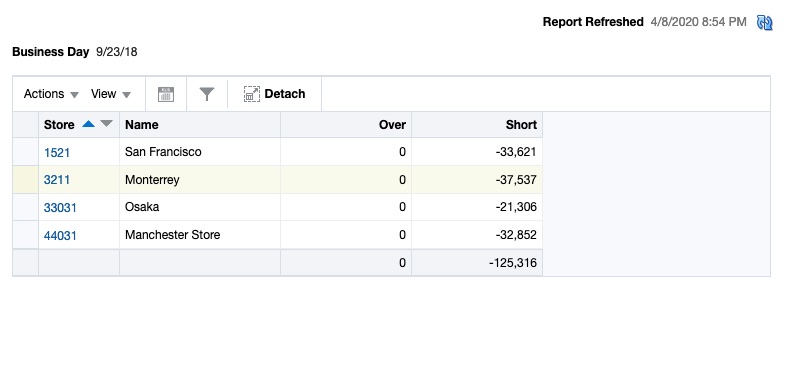
Task: Click the Over column header
Action: pos(346,125)
